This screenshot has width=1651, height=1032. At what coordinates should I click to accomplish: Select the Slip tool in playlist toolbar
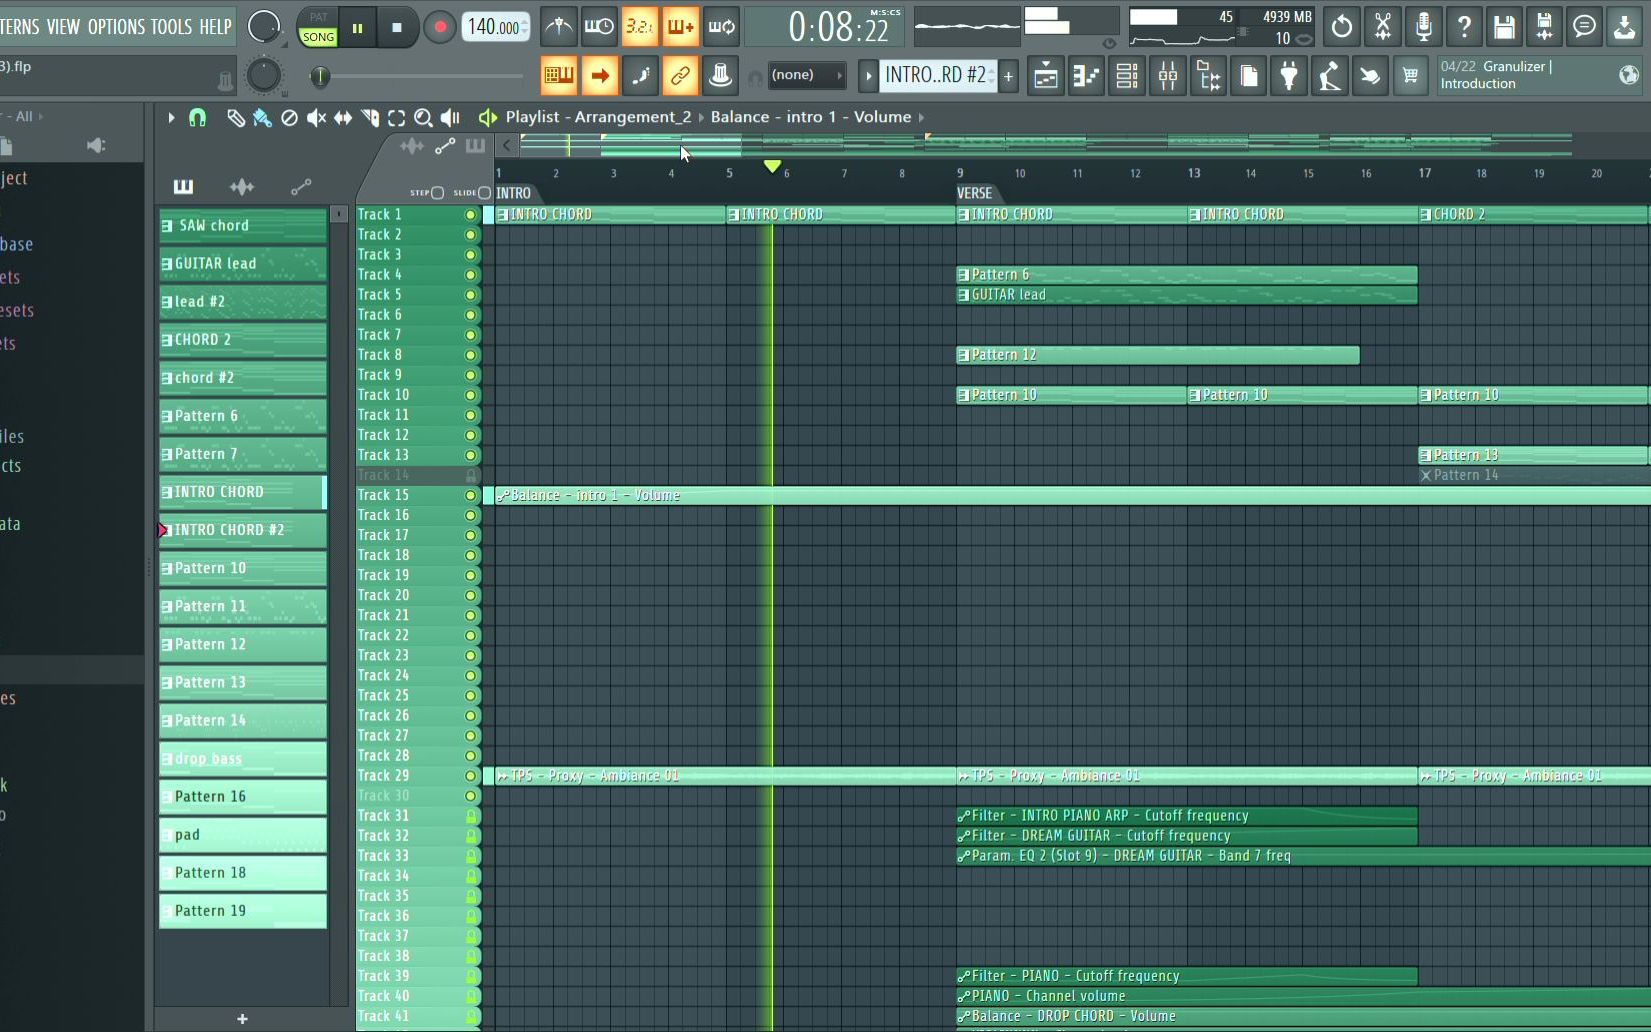click(343, 118)
